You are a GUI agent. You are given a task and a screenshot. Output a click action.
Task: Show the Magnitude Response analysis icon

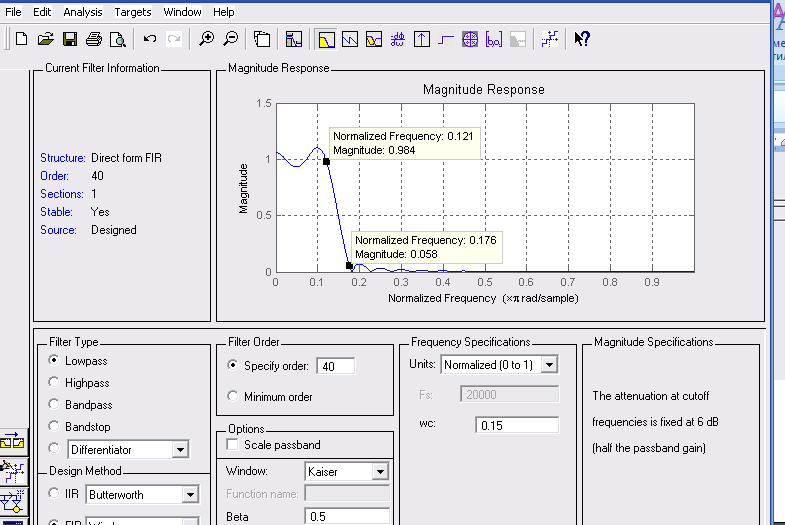(x=327, y=39)
